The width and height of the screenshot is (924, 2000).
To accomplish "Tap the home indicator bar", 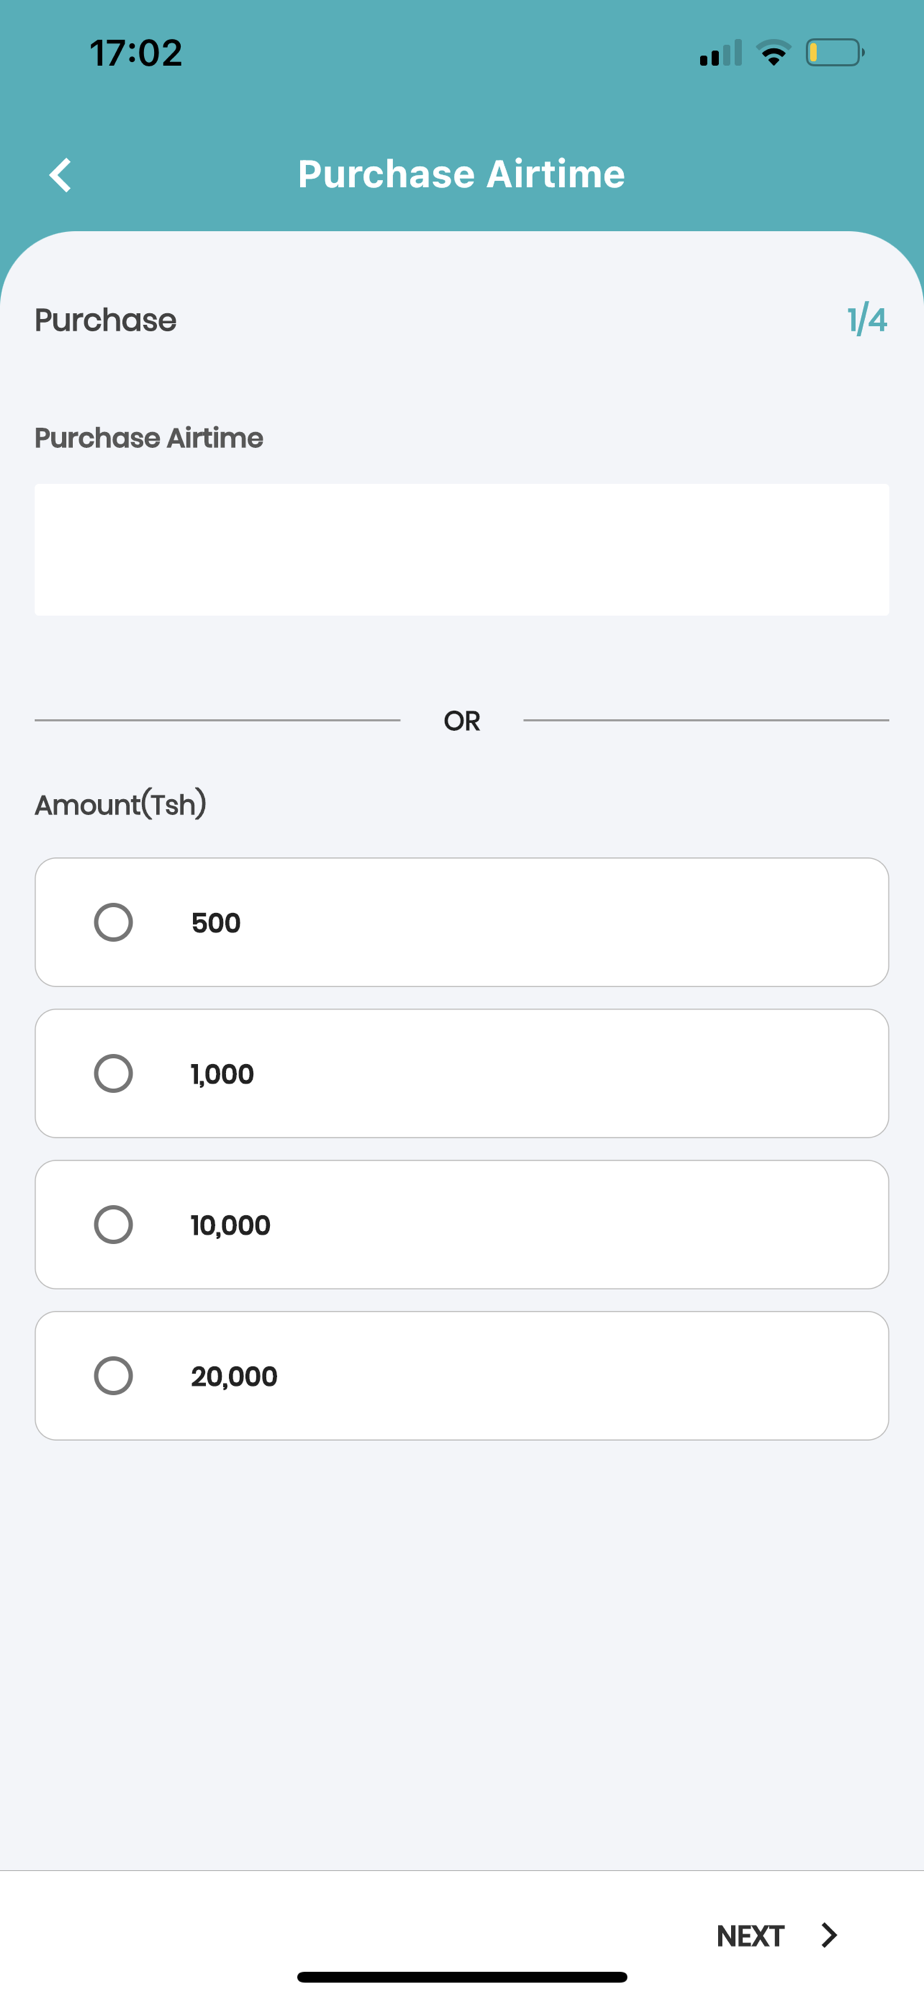I will (x=461, y=1976).
